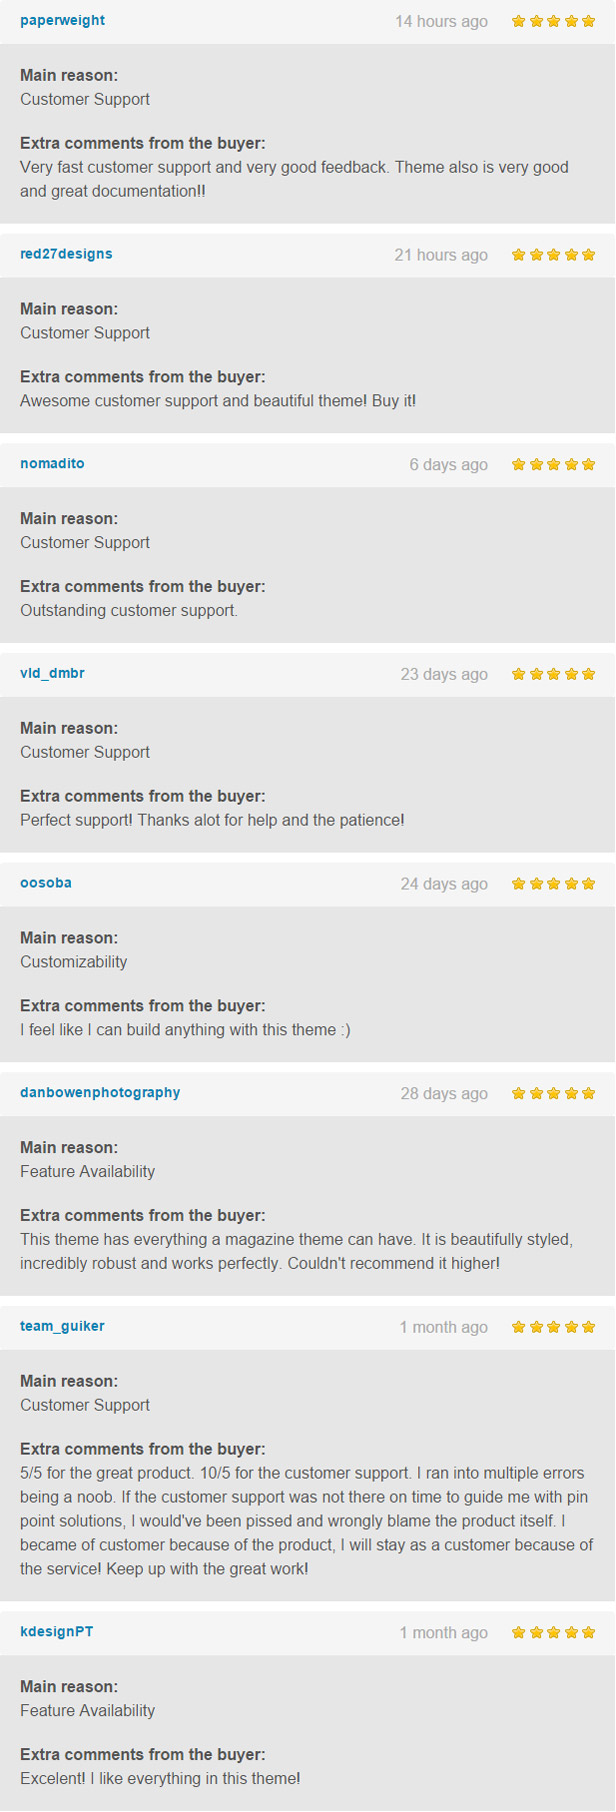Click the star rating on kdesignPT's review
This screenshot has width=616, height=1812.
pyautogui.click(x=553, y=1632)
